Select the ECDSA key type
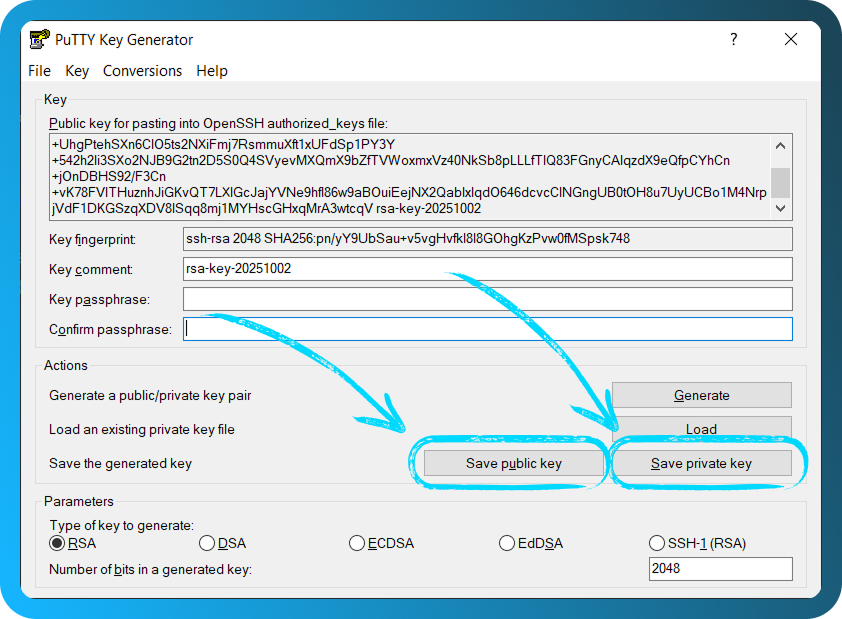The width and height of the screenshot is (842, 619). point(357,543)
